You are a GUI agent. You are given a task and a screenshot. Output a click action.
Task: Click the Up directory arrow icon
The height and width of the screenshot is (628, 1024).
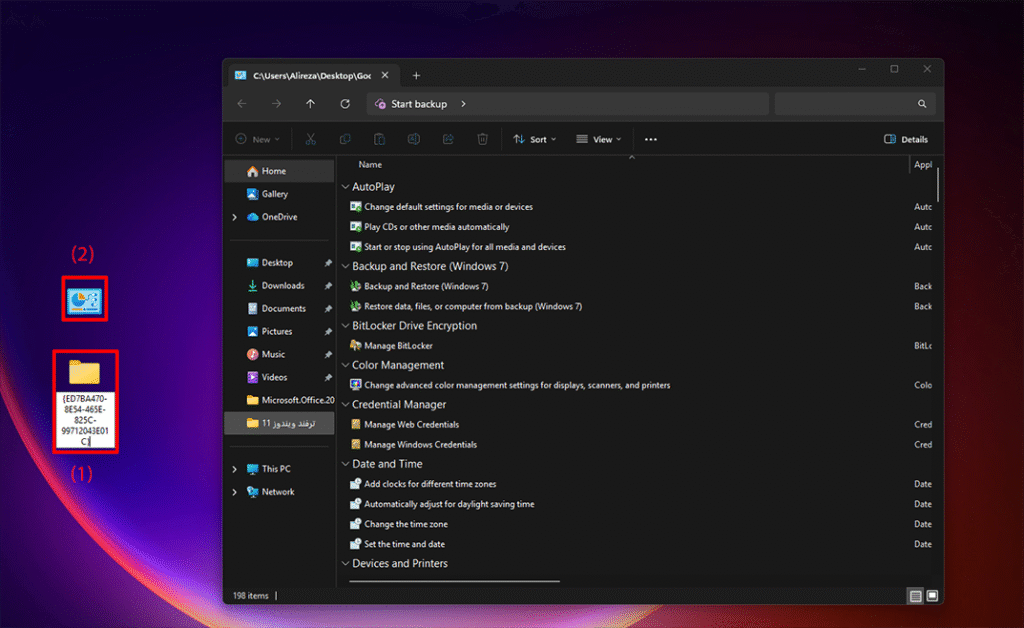(311, 104)
